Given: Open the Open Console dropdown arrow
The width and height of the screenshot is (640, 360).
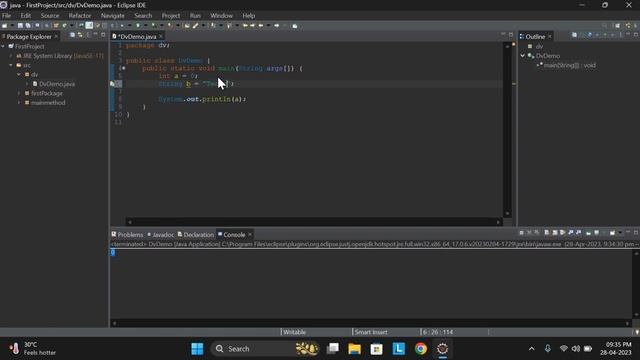Looking at the screenshot, I should point(620,233).
